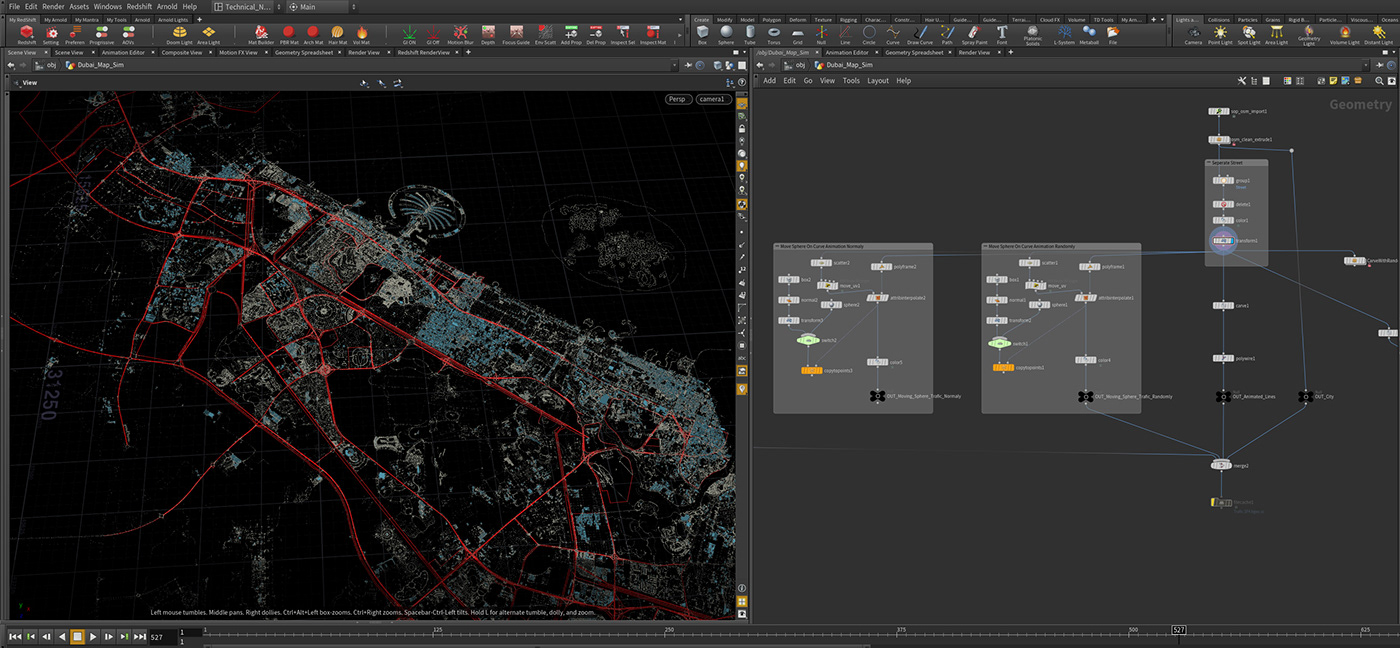Viewport: 1400px width, 648px height.
Task: Click the merge2 node
Action: (1220, 464)
